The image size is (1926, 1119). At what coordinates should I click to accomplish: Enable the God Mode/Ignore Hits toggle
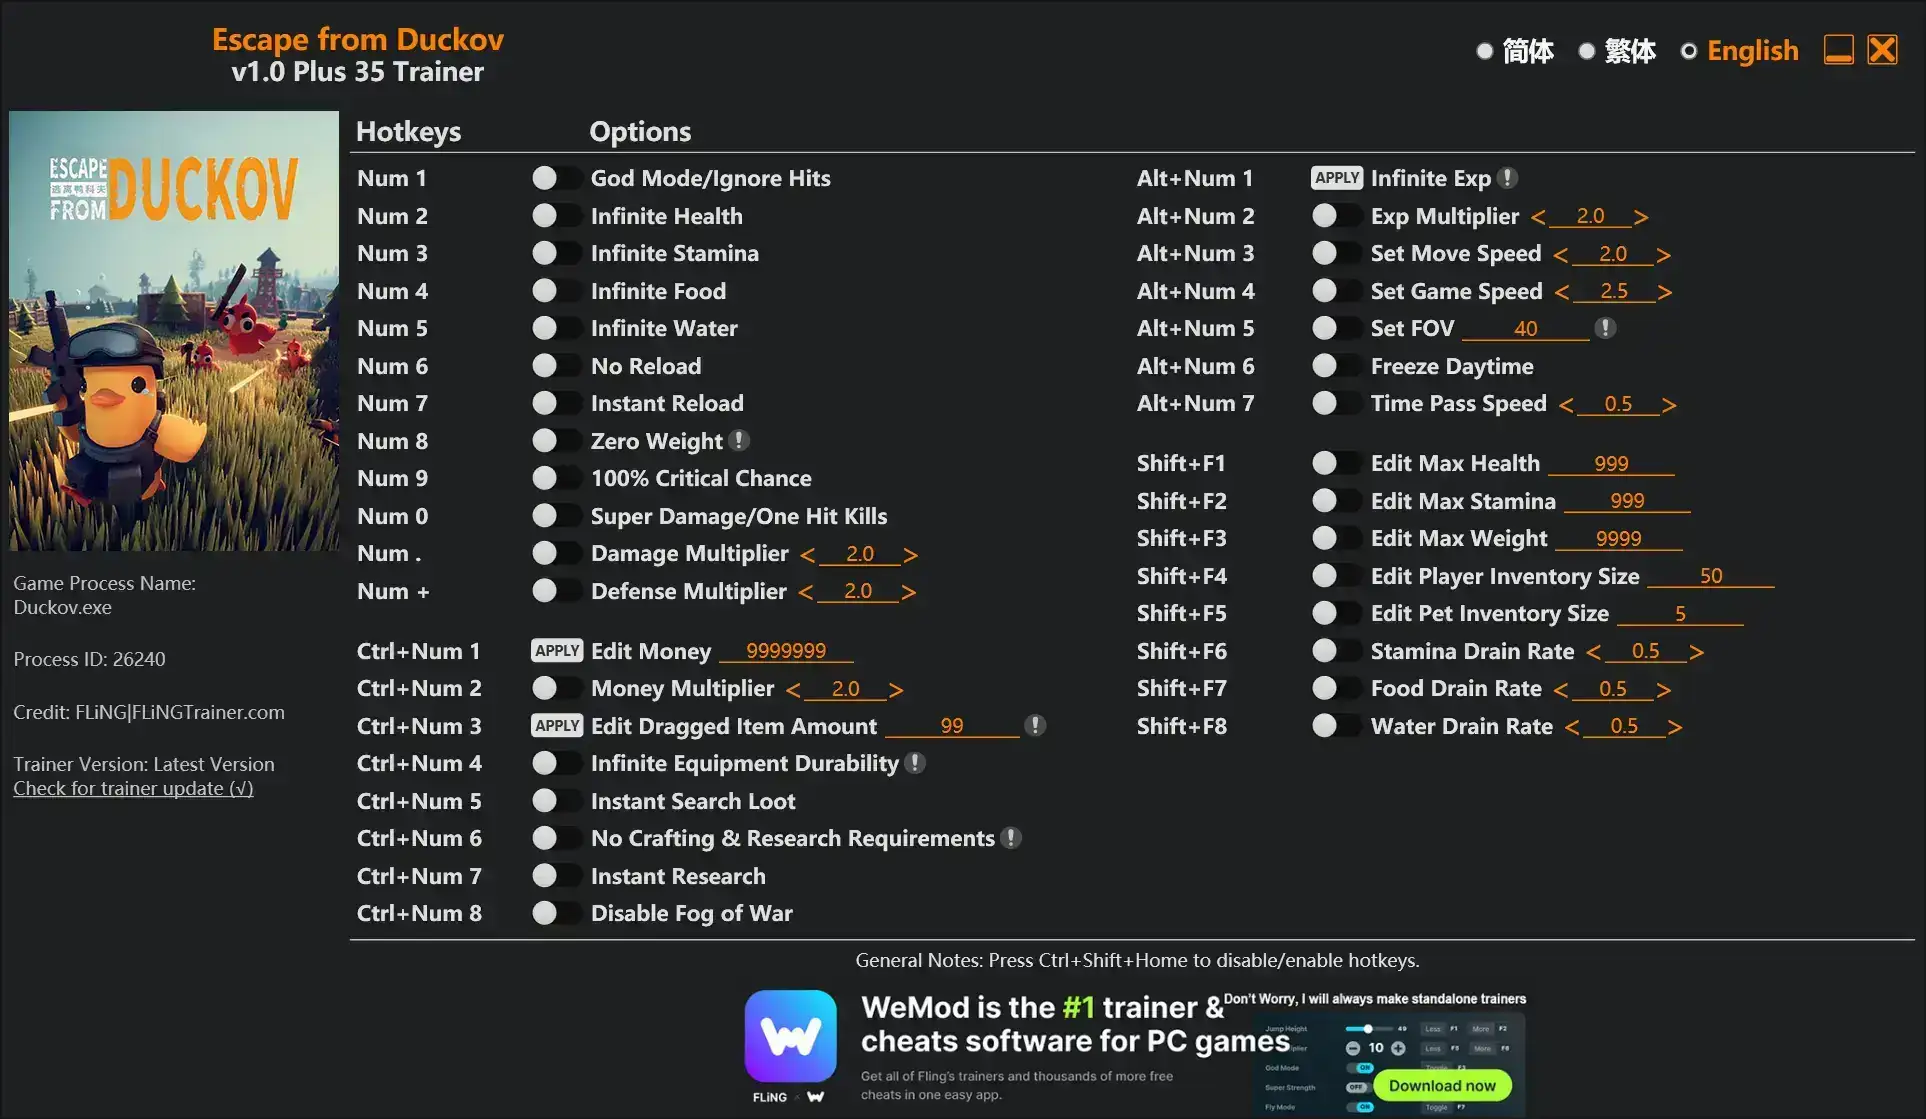[x=555, y=178]
